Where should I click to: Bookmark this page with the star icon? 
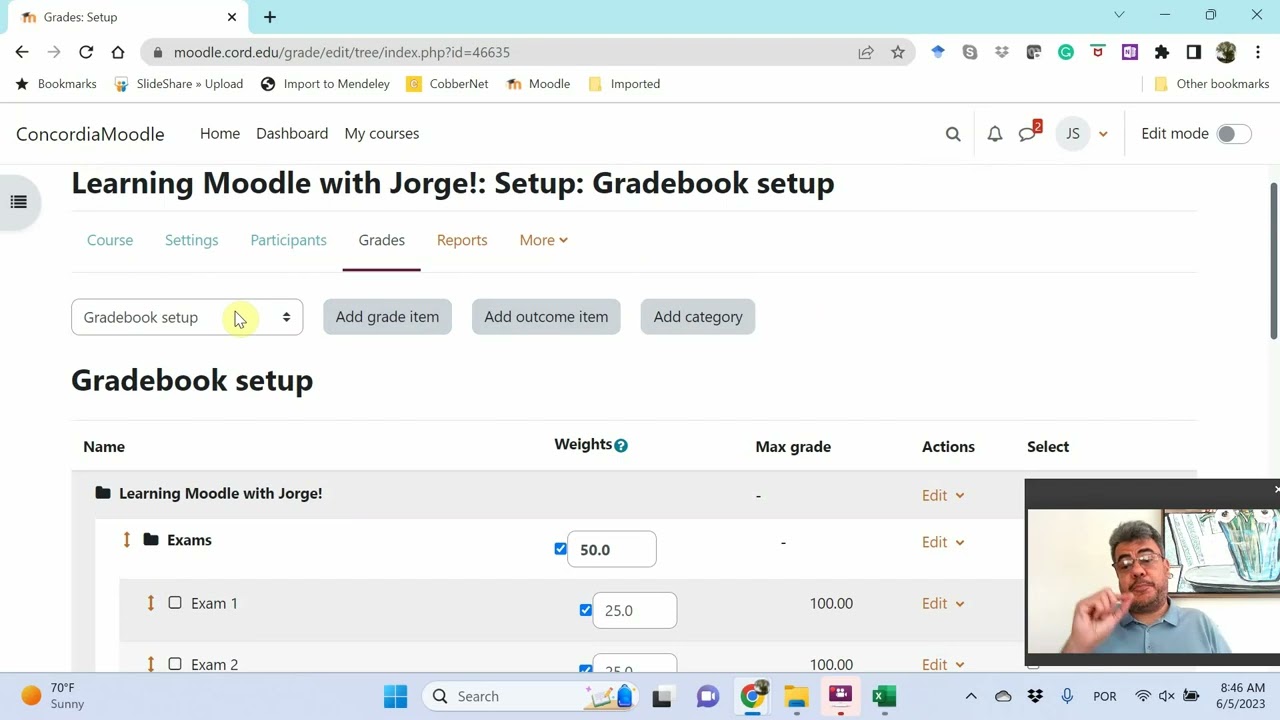[898, 52]
